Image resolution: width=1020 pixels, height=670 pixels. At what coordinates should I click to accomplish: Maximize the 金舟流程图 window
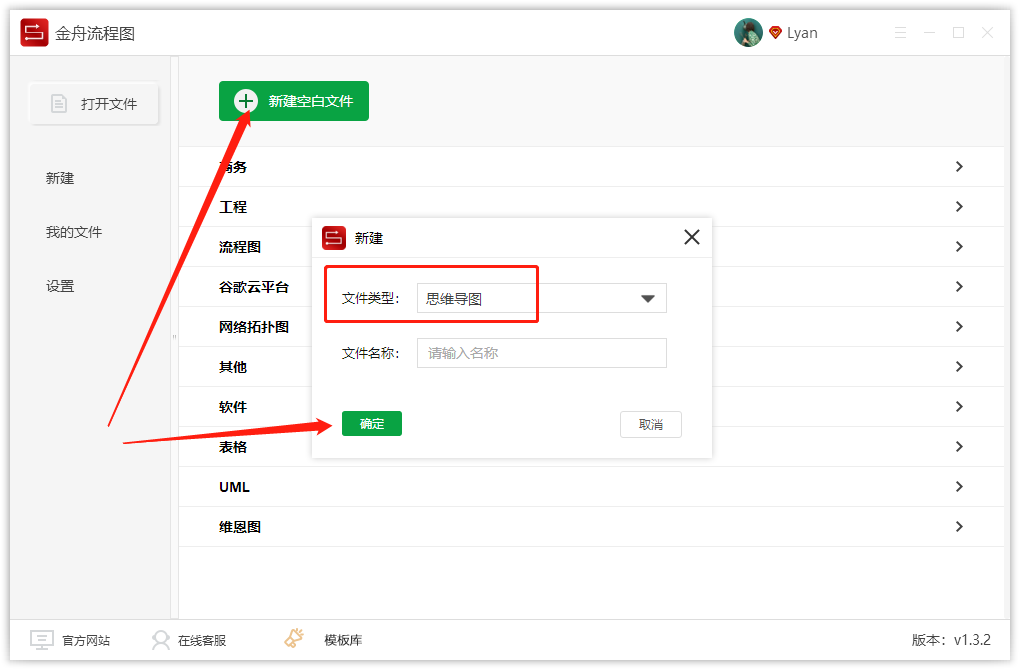point(958,33)
